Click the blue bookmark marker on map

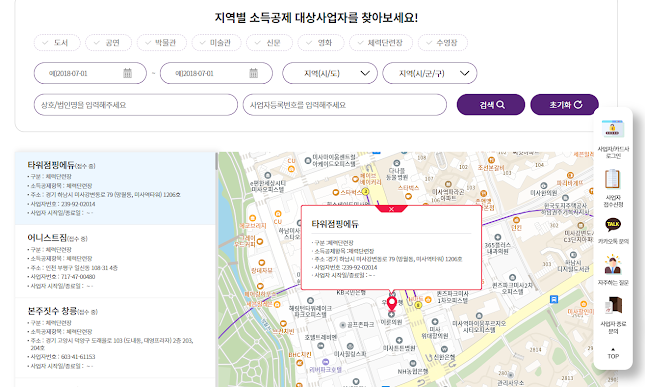pyautogui.click(x=554, y=299)
